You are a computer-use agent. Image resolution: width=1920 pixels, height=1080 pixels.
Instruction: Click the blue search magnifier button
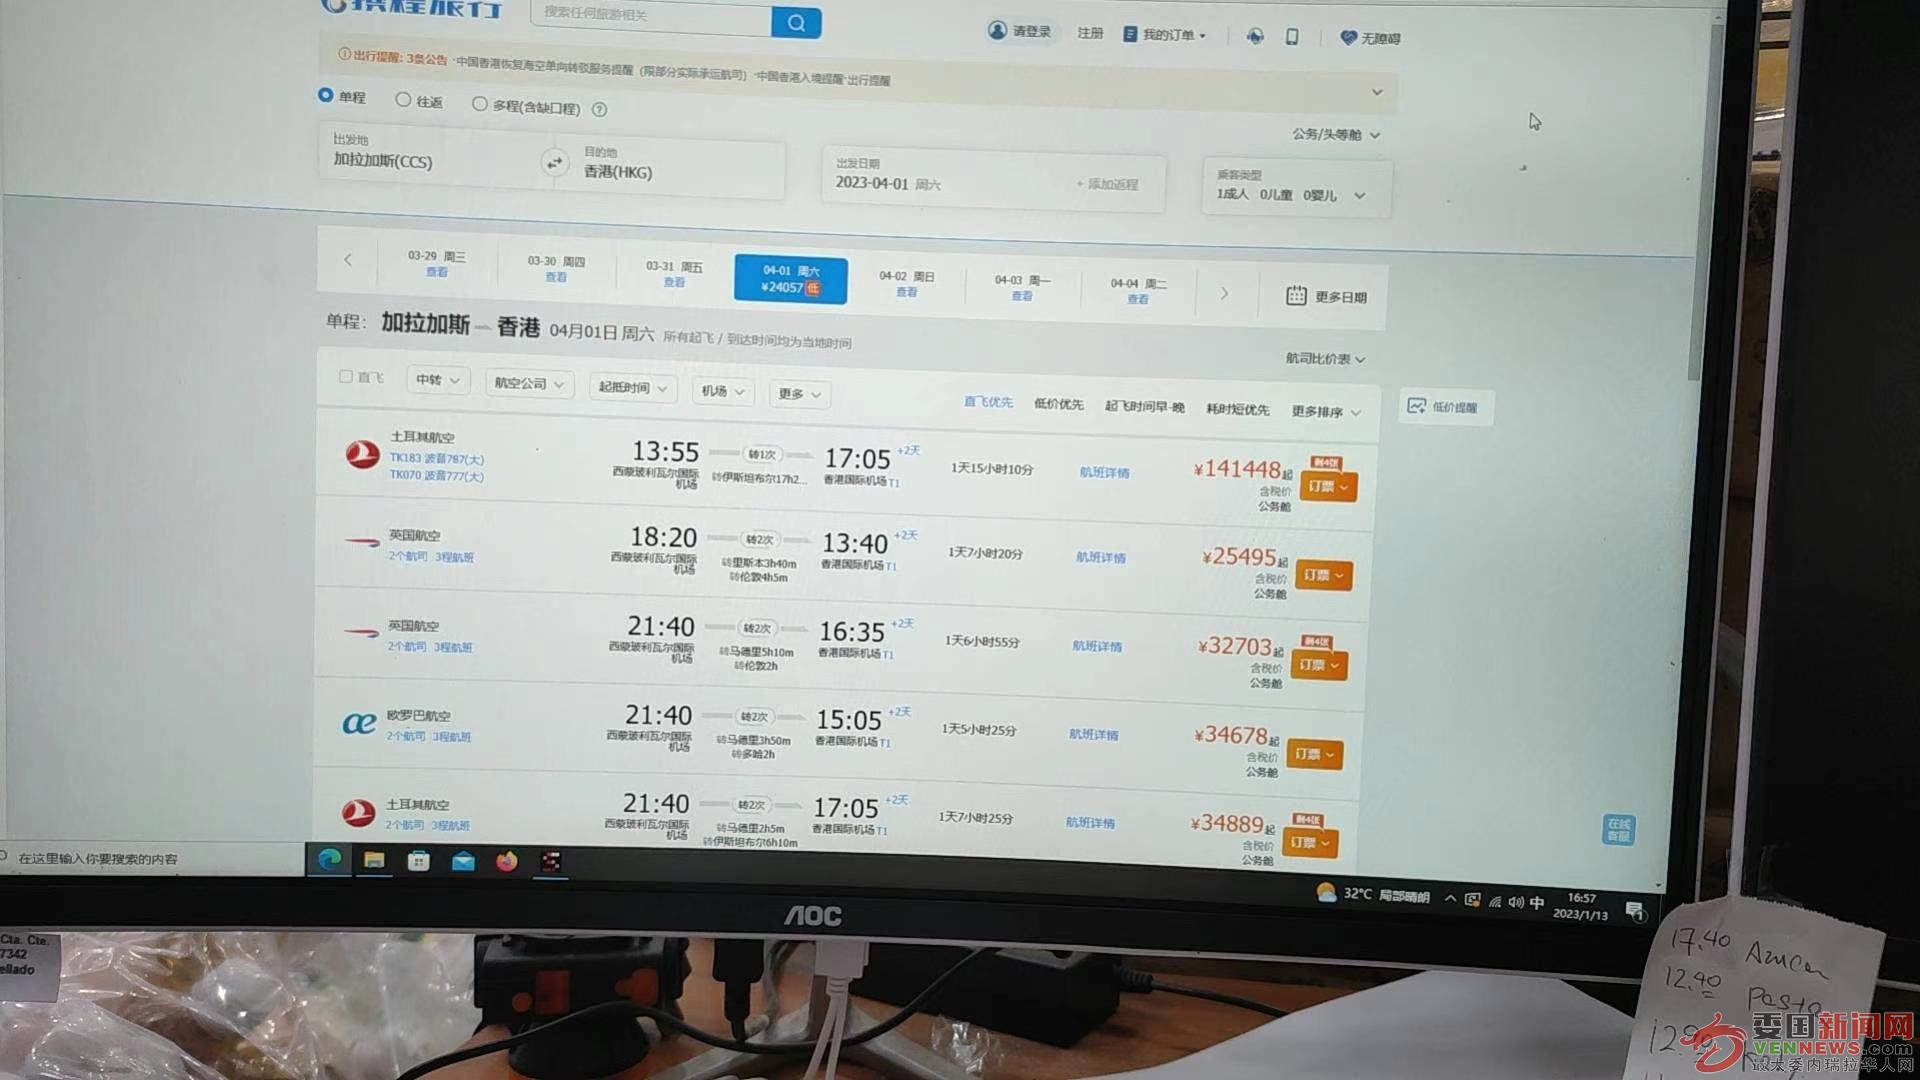pos(796,22)
